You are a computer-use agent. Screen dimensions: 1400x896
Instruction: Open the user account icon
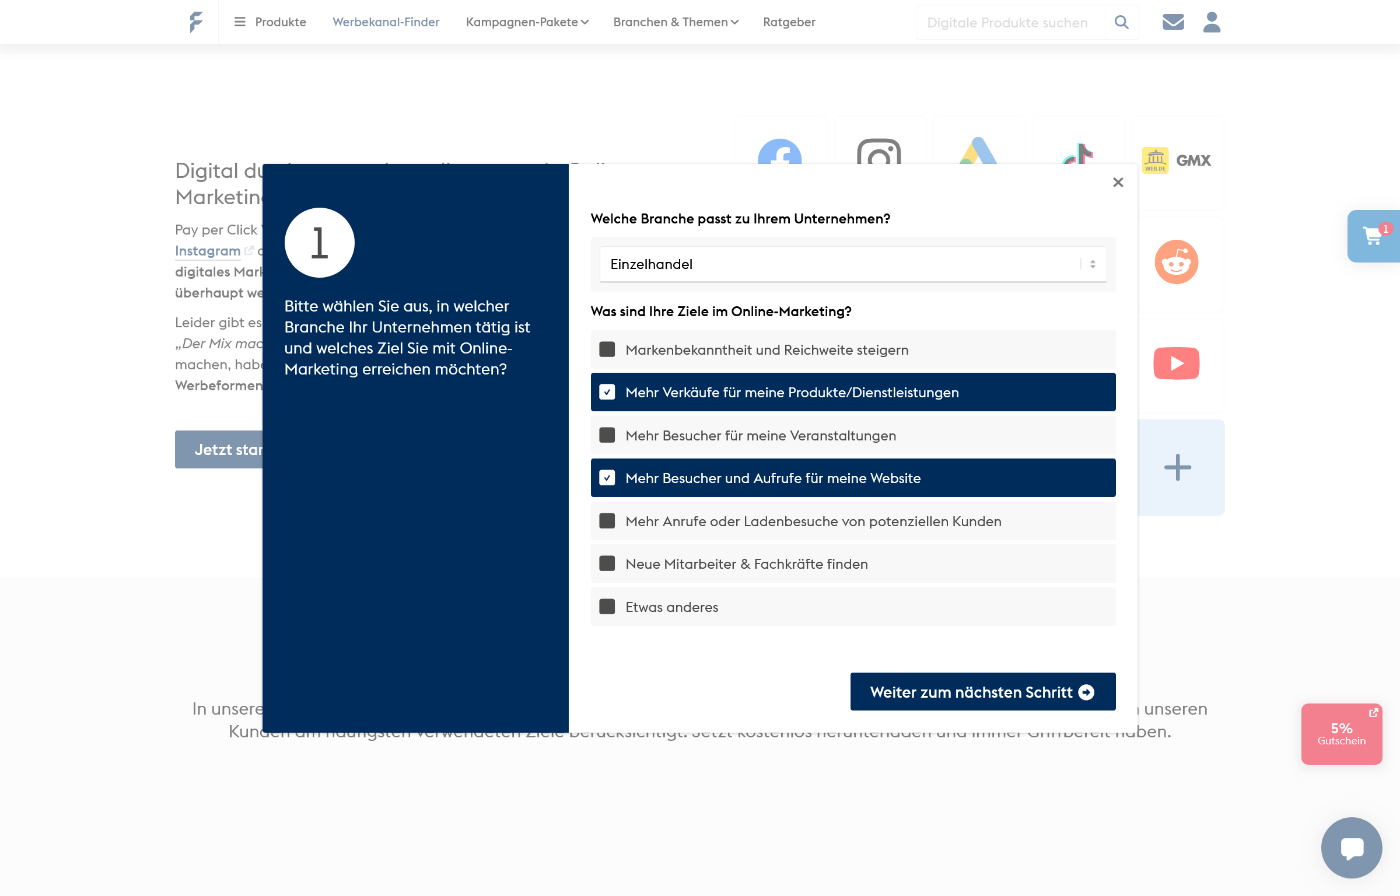[1211, 22]
